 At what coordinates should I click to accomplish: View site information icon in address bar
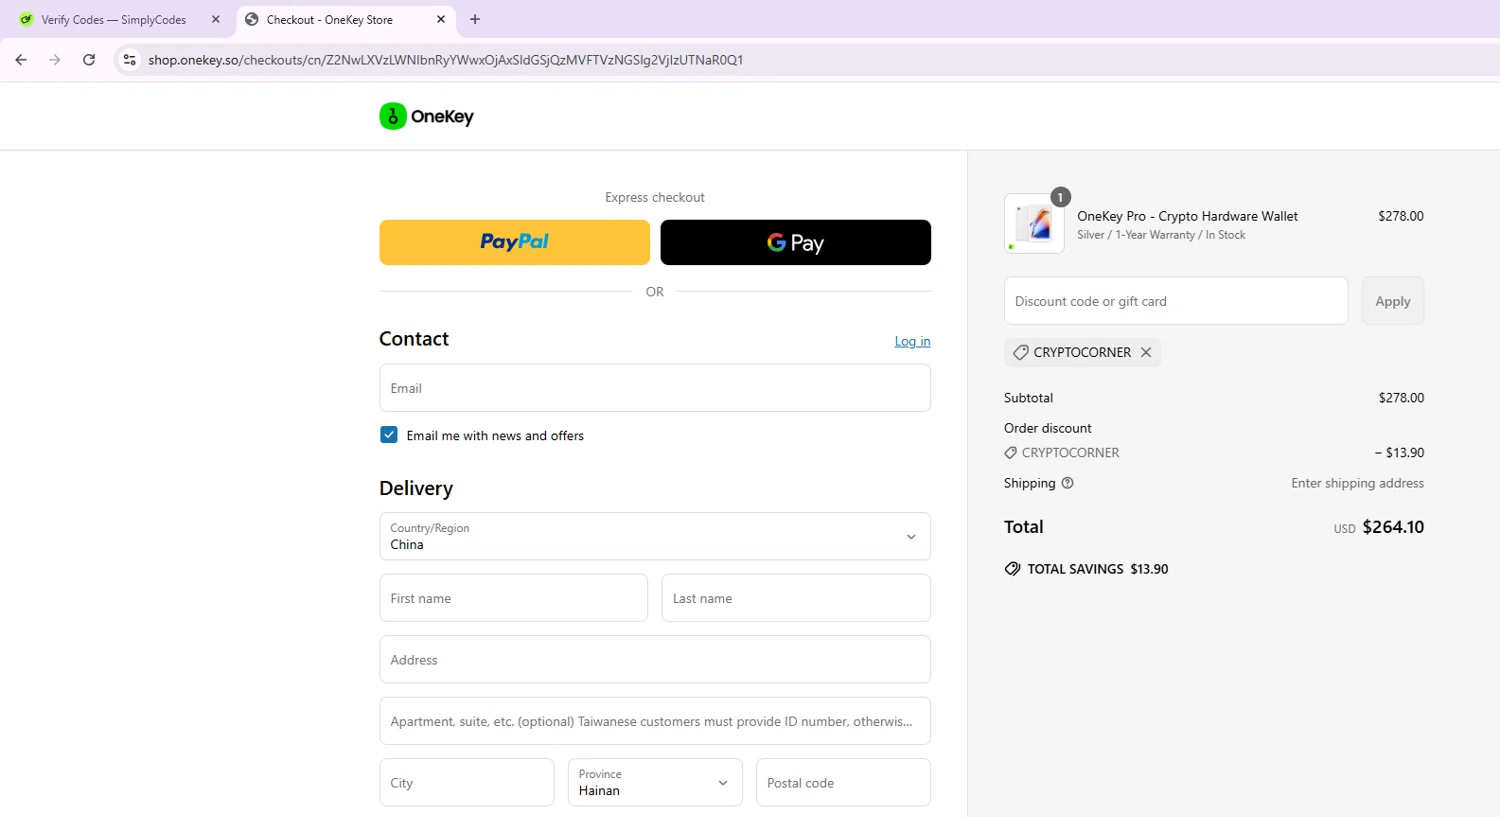129,60
